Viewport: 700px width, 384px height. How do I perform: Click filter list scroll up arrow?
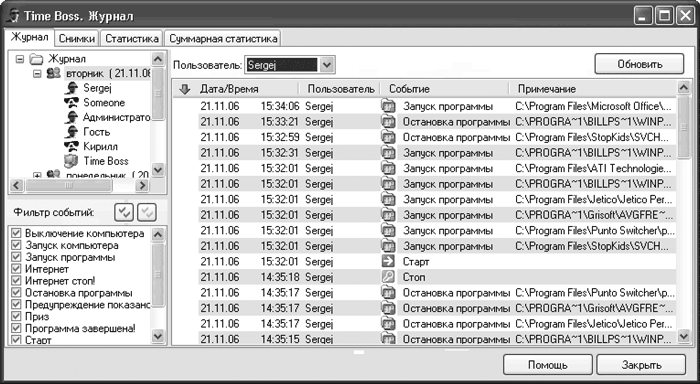[x=158, y=234]
